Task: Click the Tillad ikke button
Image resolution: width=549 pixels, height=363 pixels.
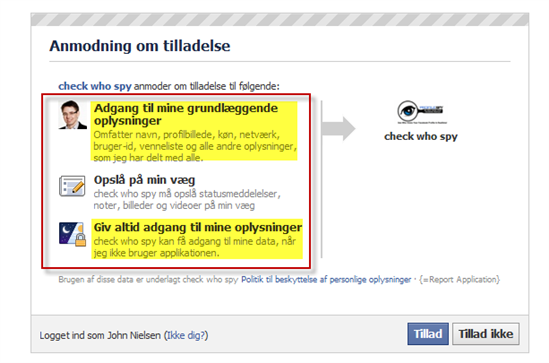Action: [x=486, y=334]
